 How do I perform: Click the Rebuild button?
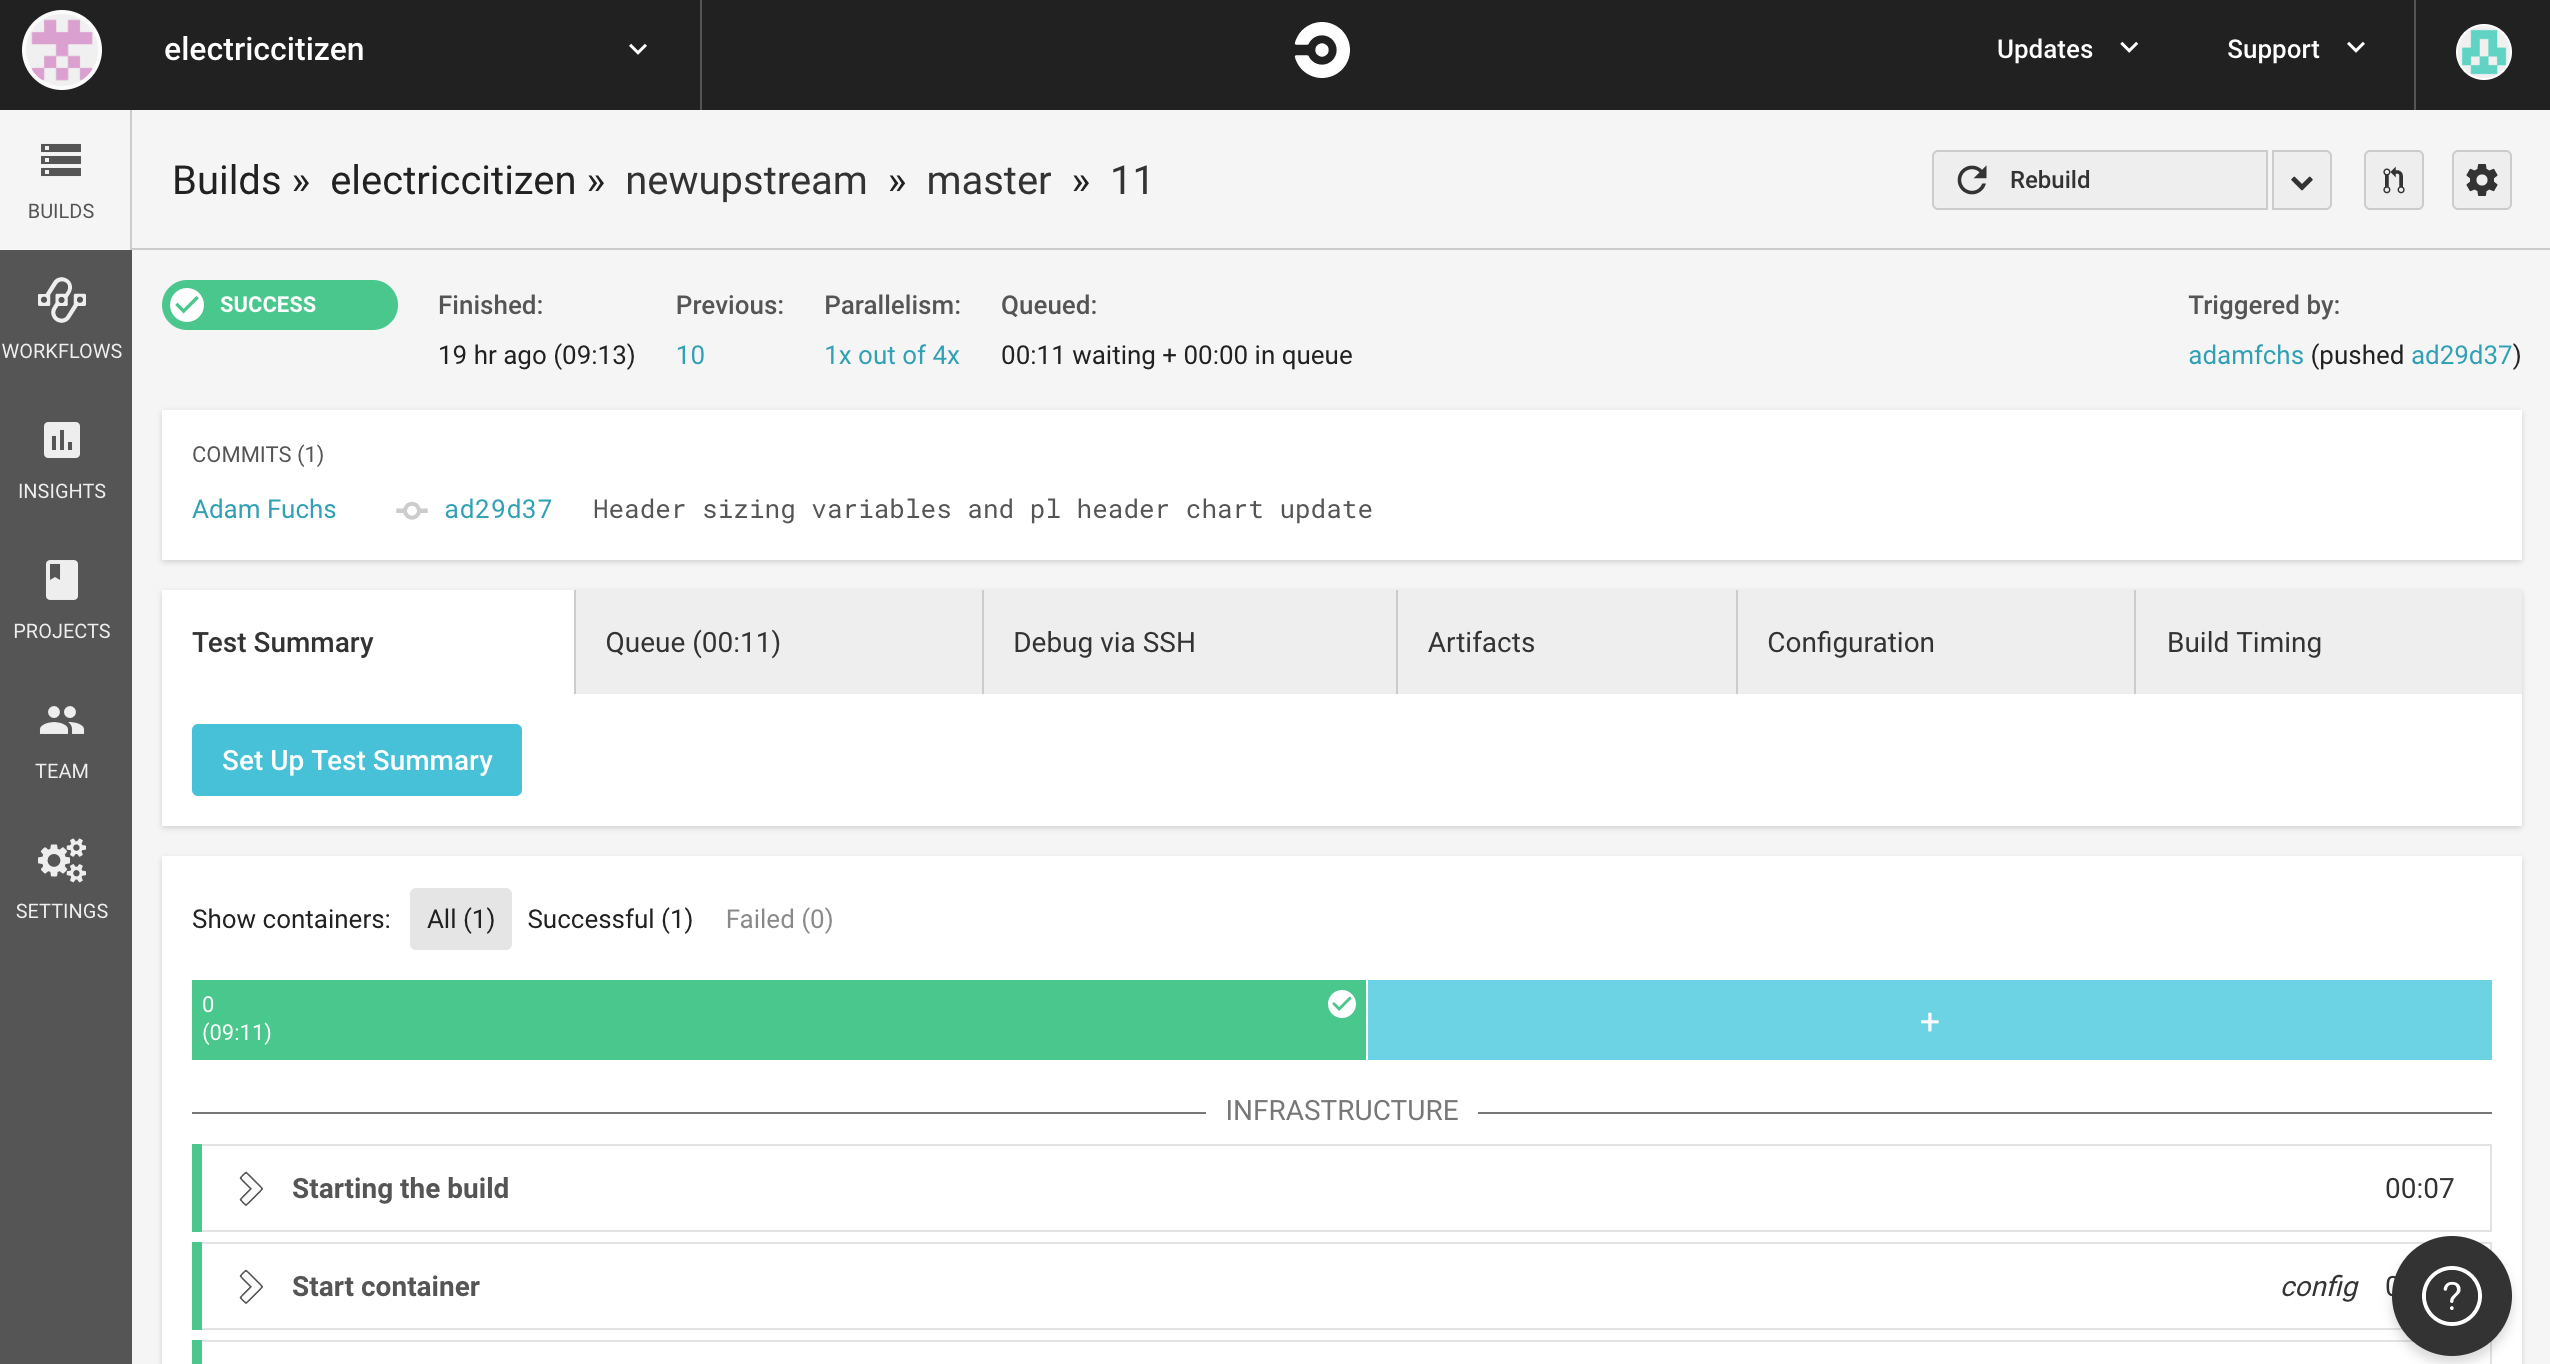pyautogui.click(x=2099, y=180)
